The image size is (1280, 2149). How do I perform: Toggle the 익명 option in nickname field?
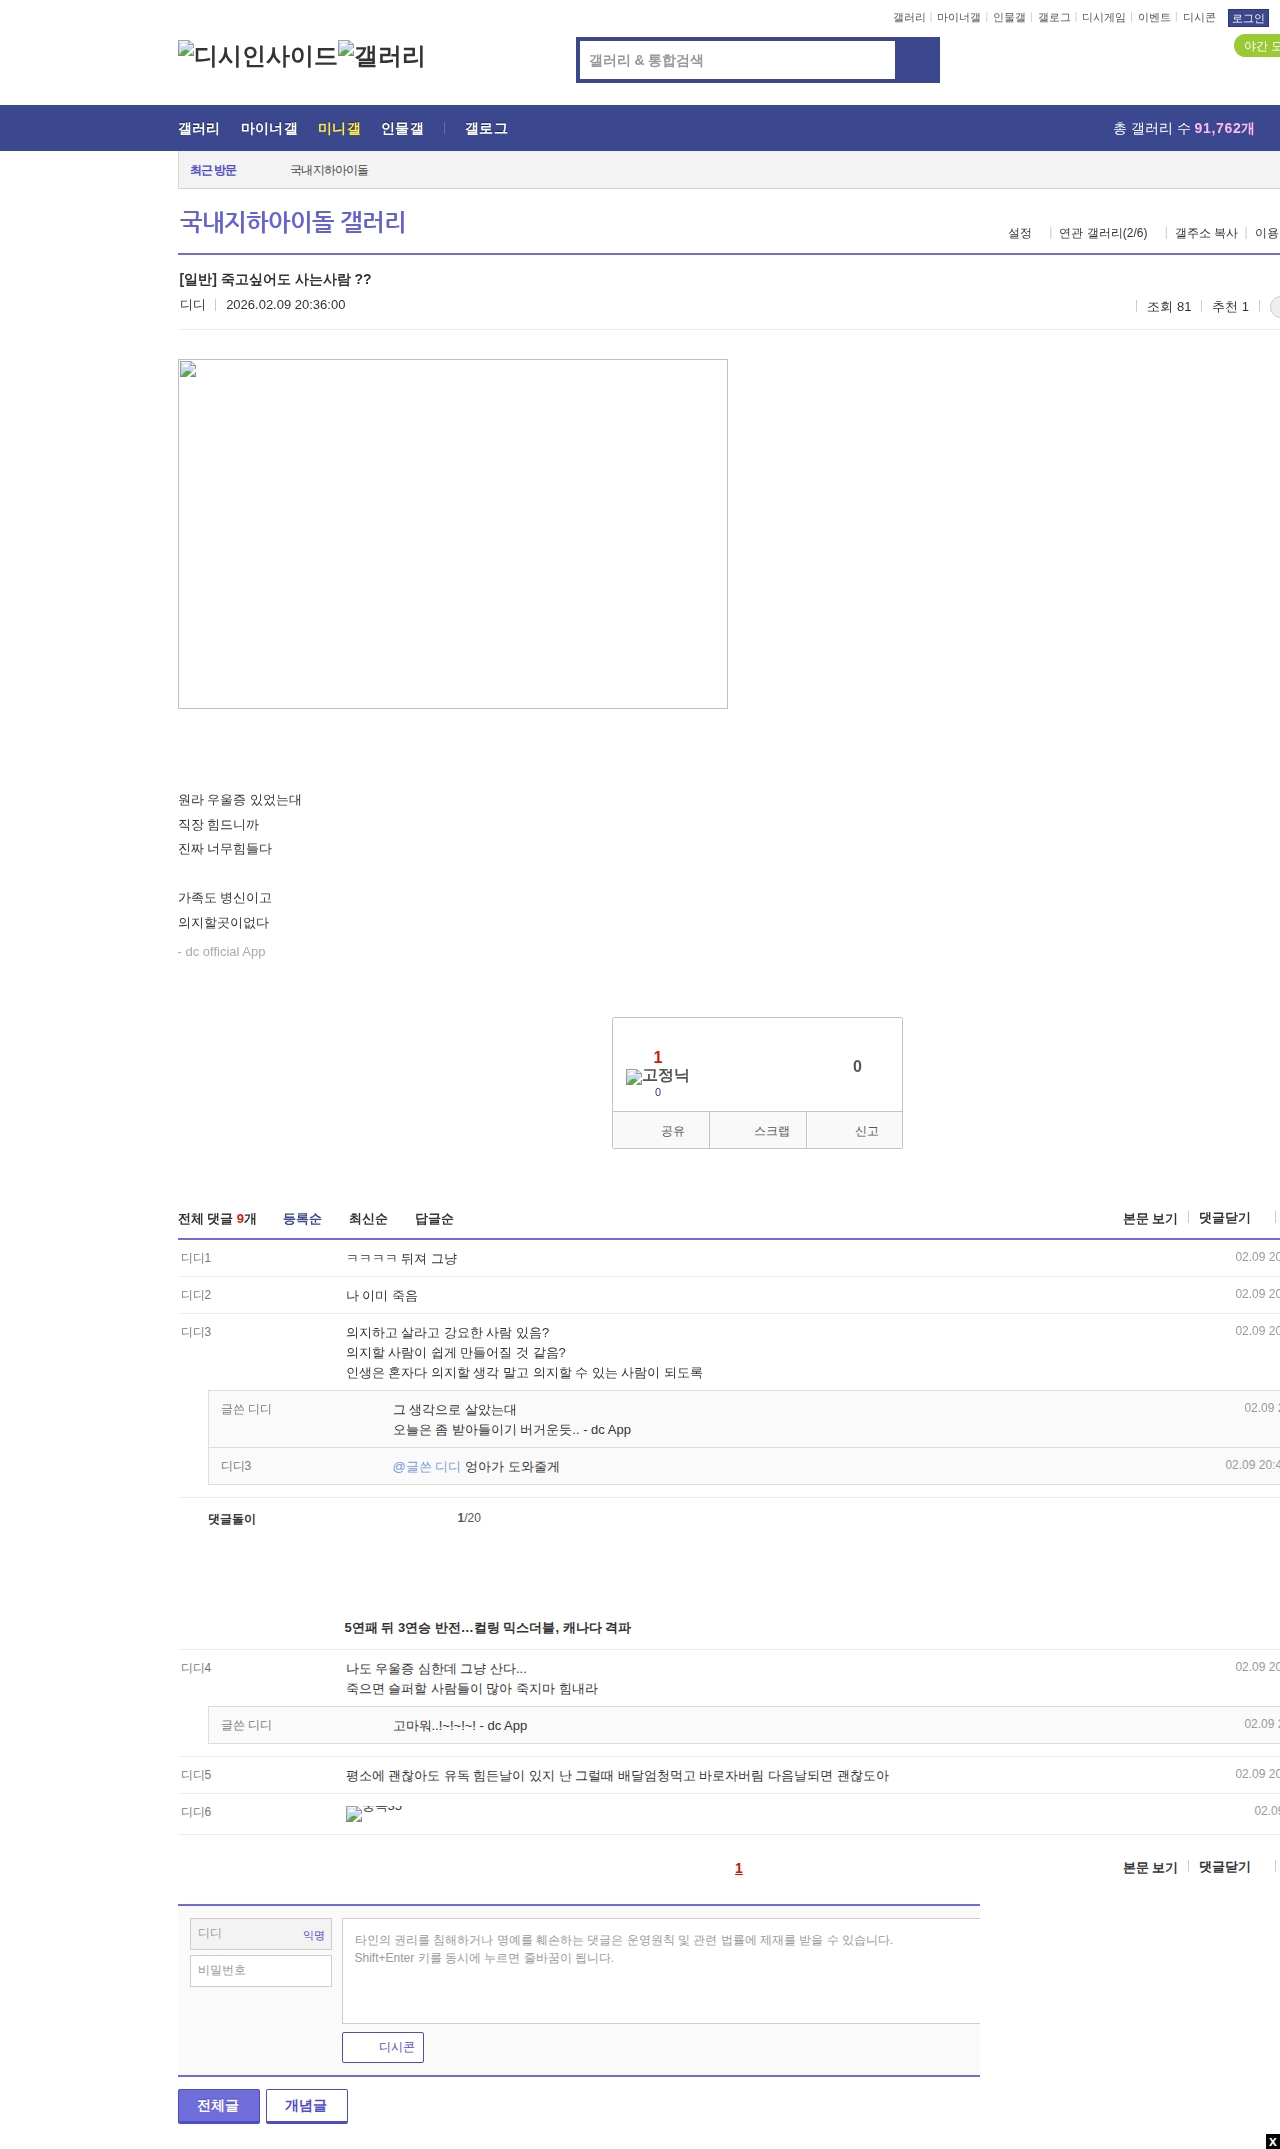[x=314, y=1935]
